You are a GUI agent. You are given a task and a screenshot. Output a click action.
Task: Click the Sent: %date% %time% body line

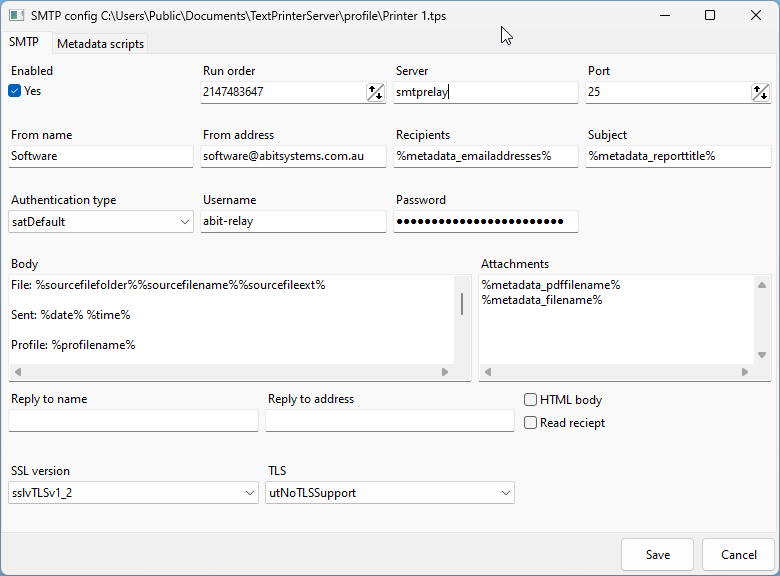[x=71, y=315]
